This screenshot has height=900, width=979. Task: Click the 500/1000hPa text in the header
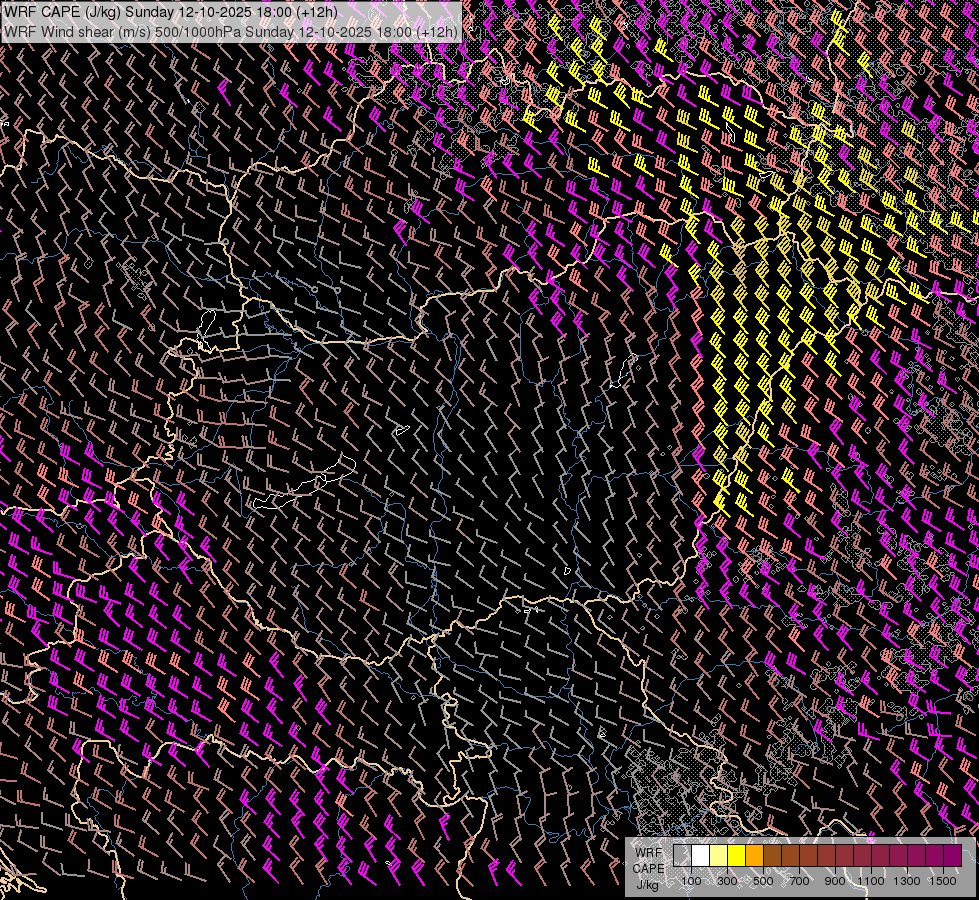tap(197, 31)
